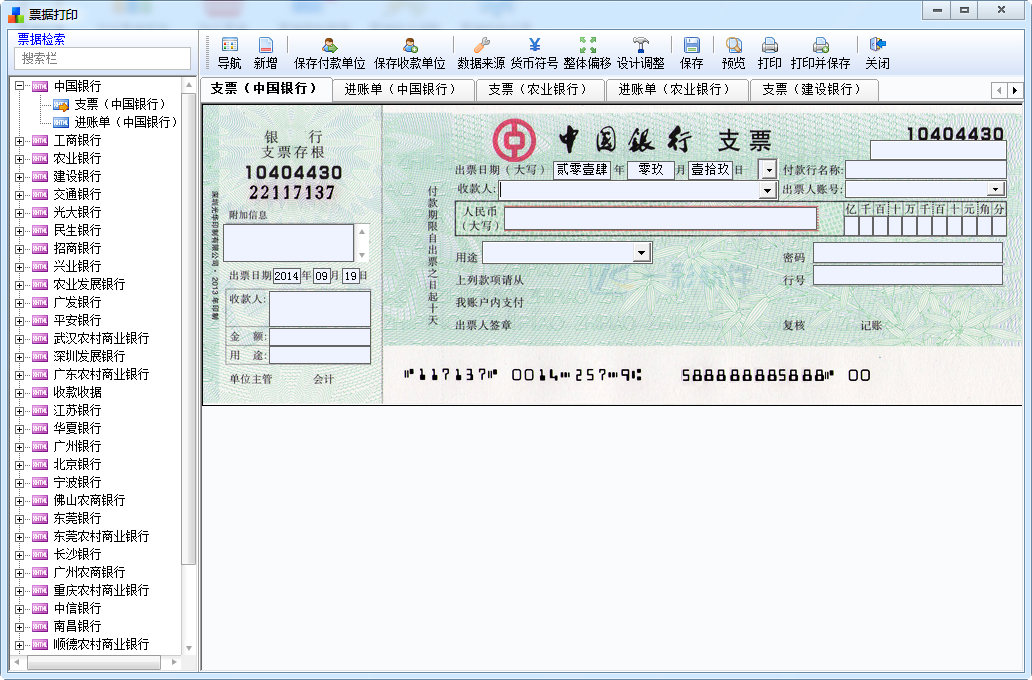This screenshot has width=1032, height=680.
Task: Click the 付款行名称 input field
Action: [x=925, y=170]
